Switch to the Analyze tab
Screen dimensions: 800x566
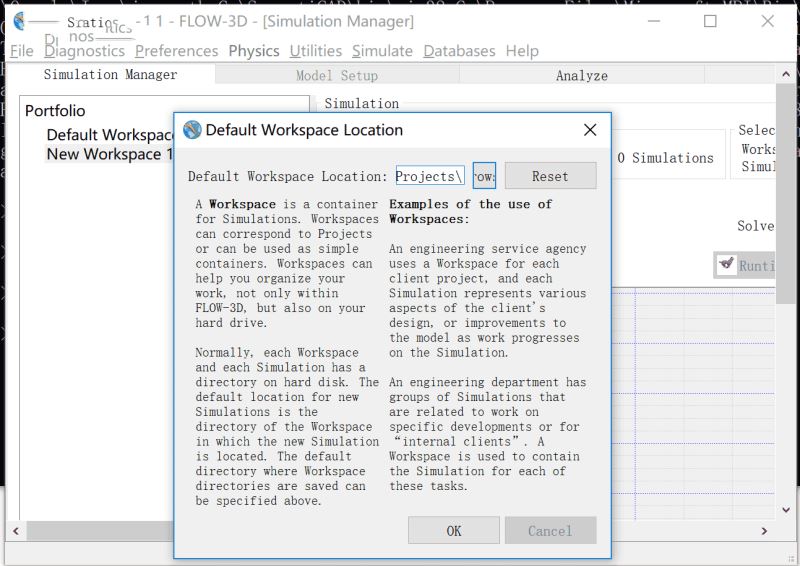[x=582, y=76]
